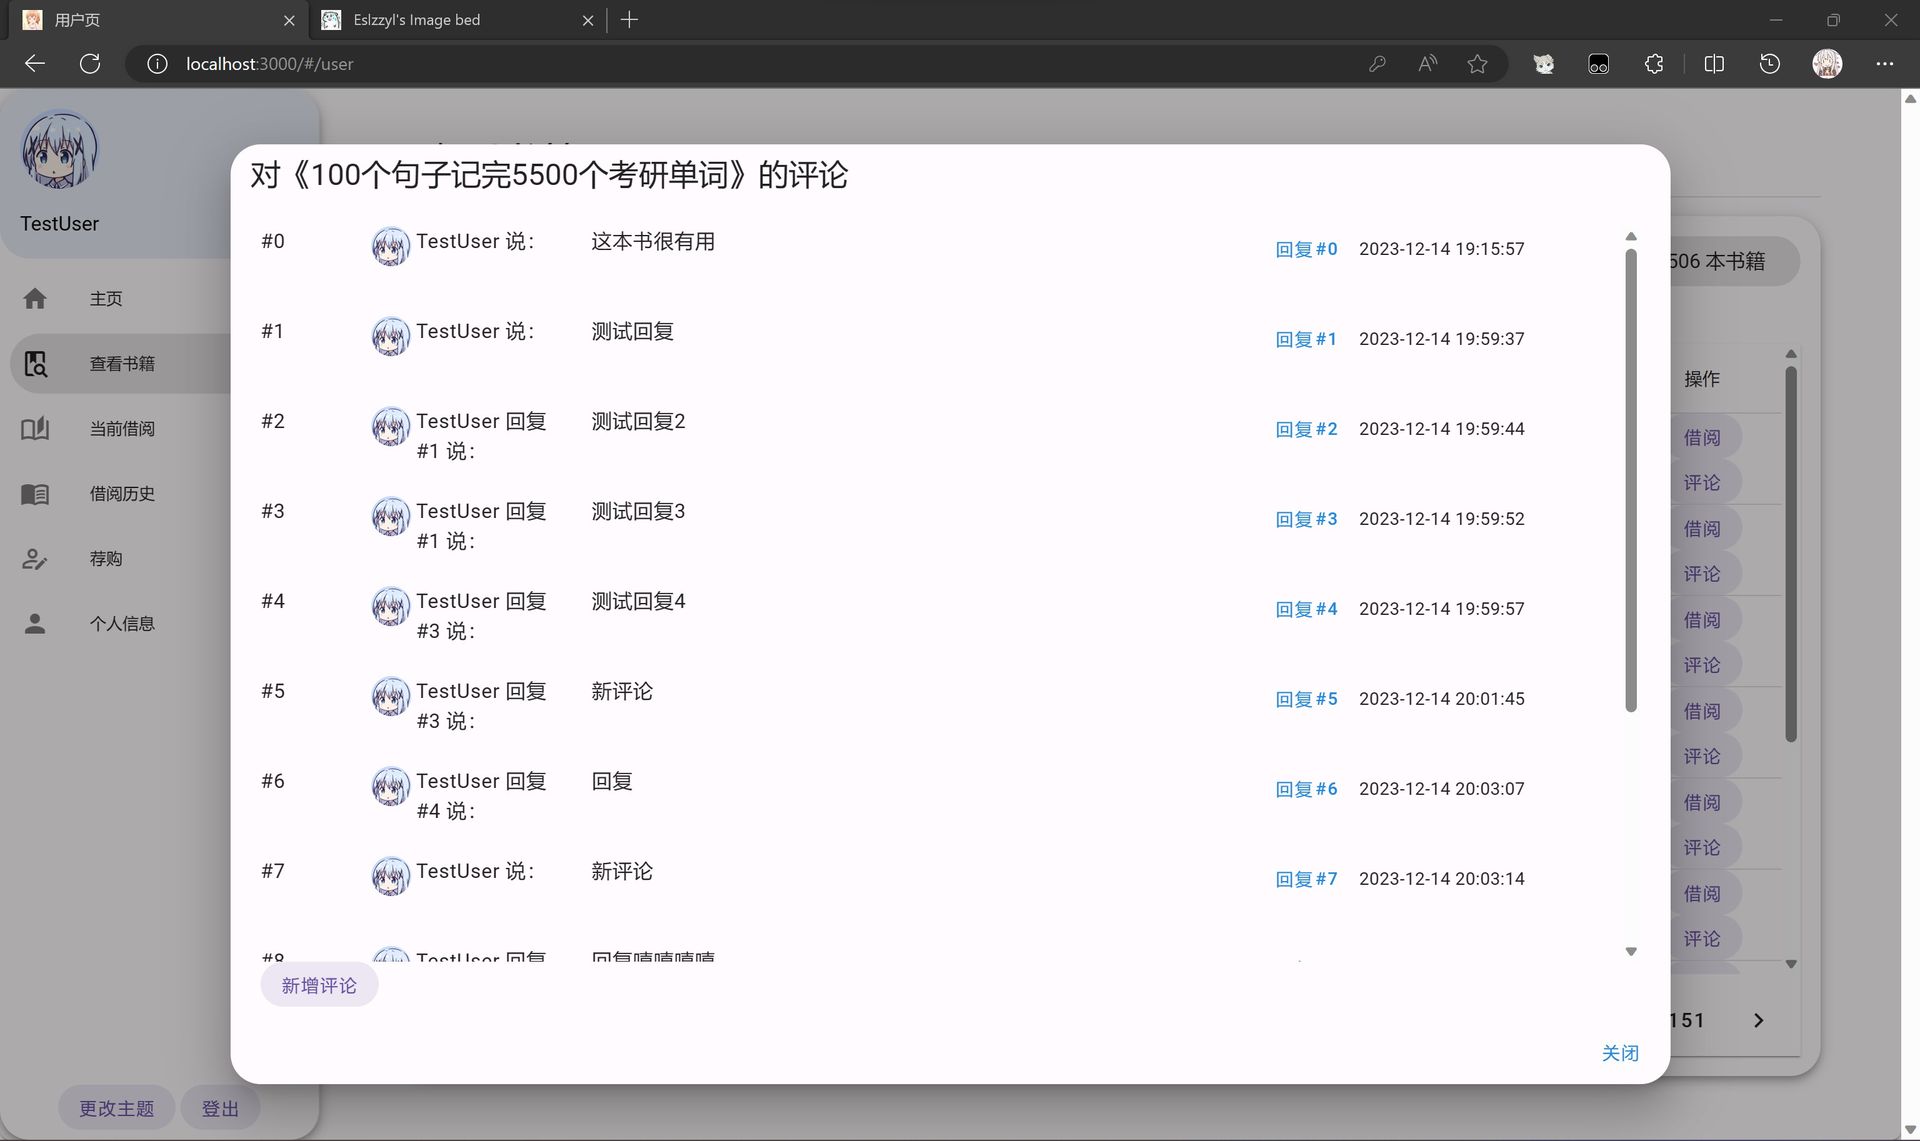The width and height of the screenshot is (1920, 1141).
Task: Click the dialog scrollbar down arrow
Action: pyautogui.click(x=1631, y=951)
